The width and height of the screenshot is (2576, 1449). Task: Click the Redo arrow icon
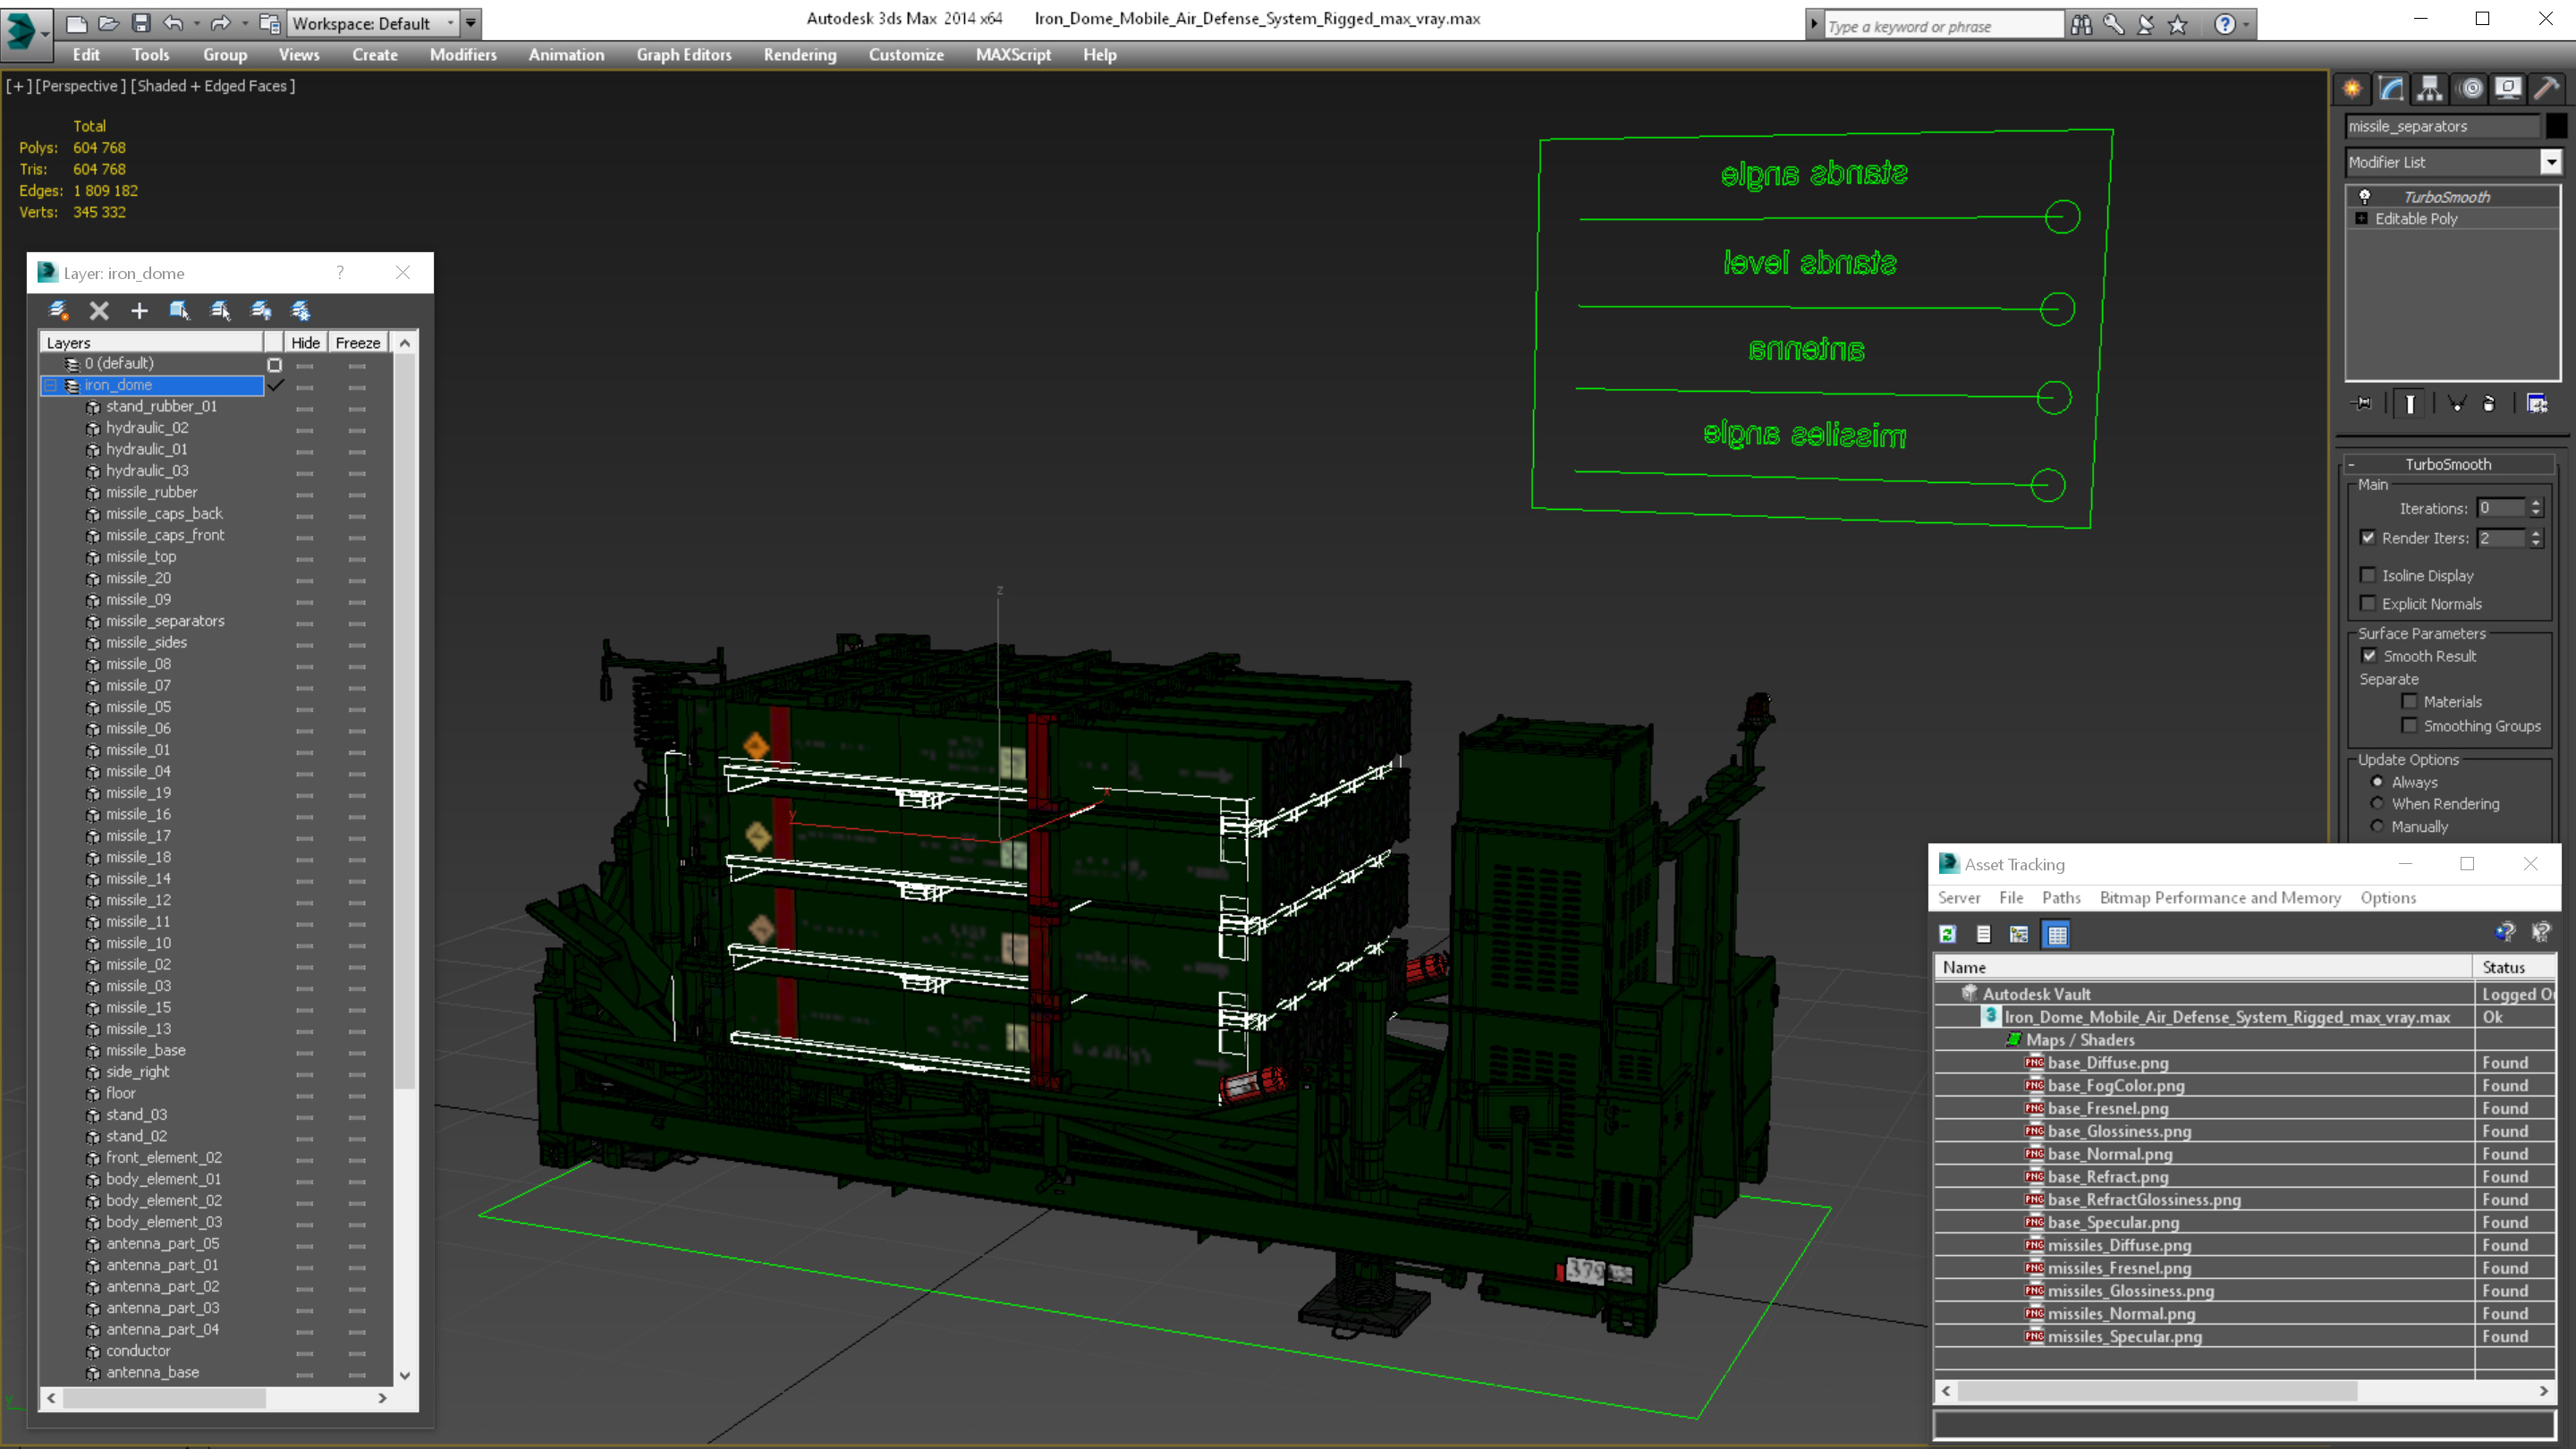[x=221, y=23]
